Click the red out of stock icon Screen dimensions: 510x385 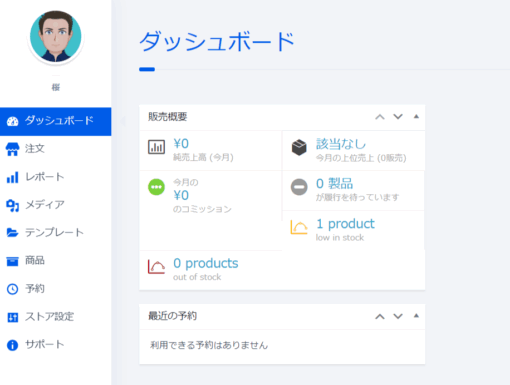pos(156,267)
